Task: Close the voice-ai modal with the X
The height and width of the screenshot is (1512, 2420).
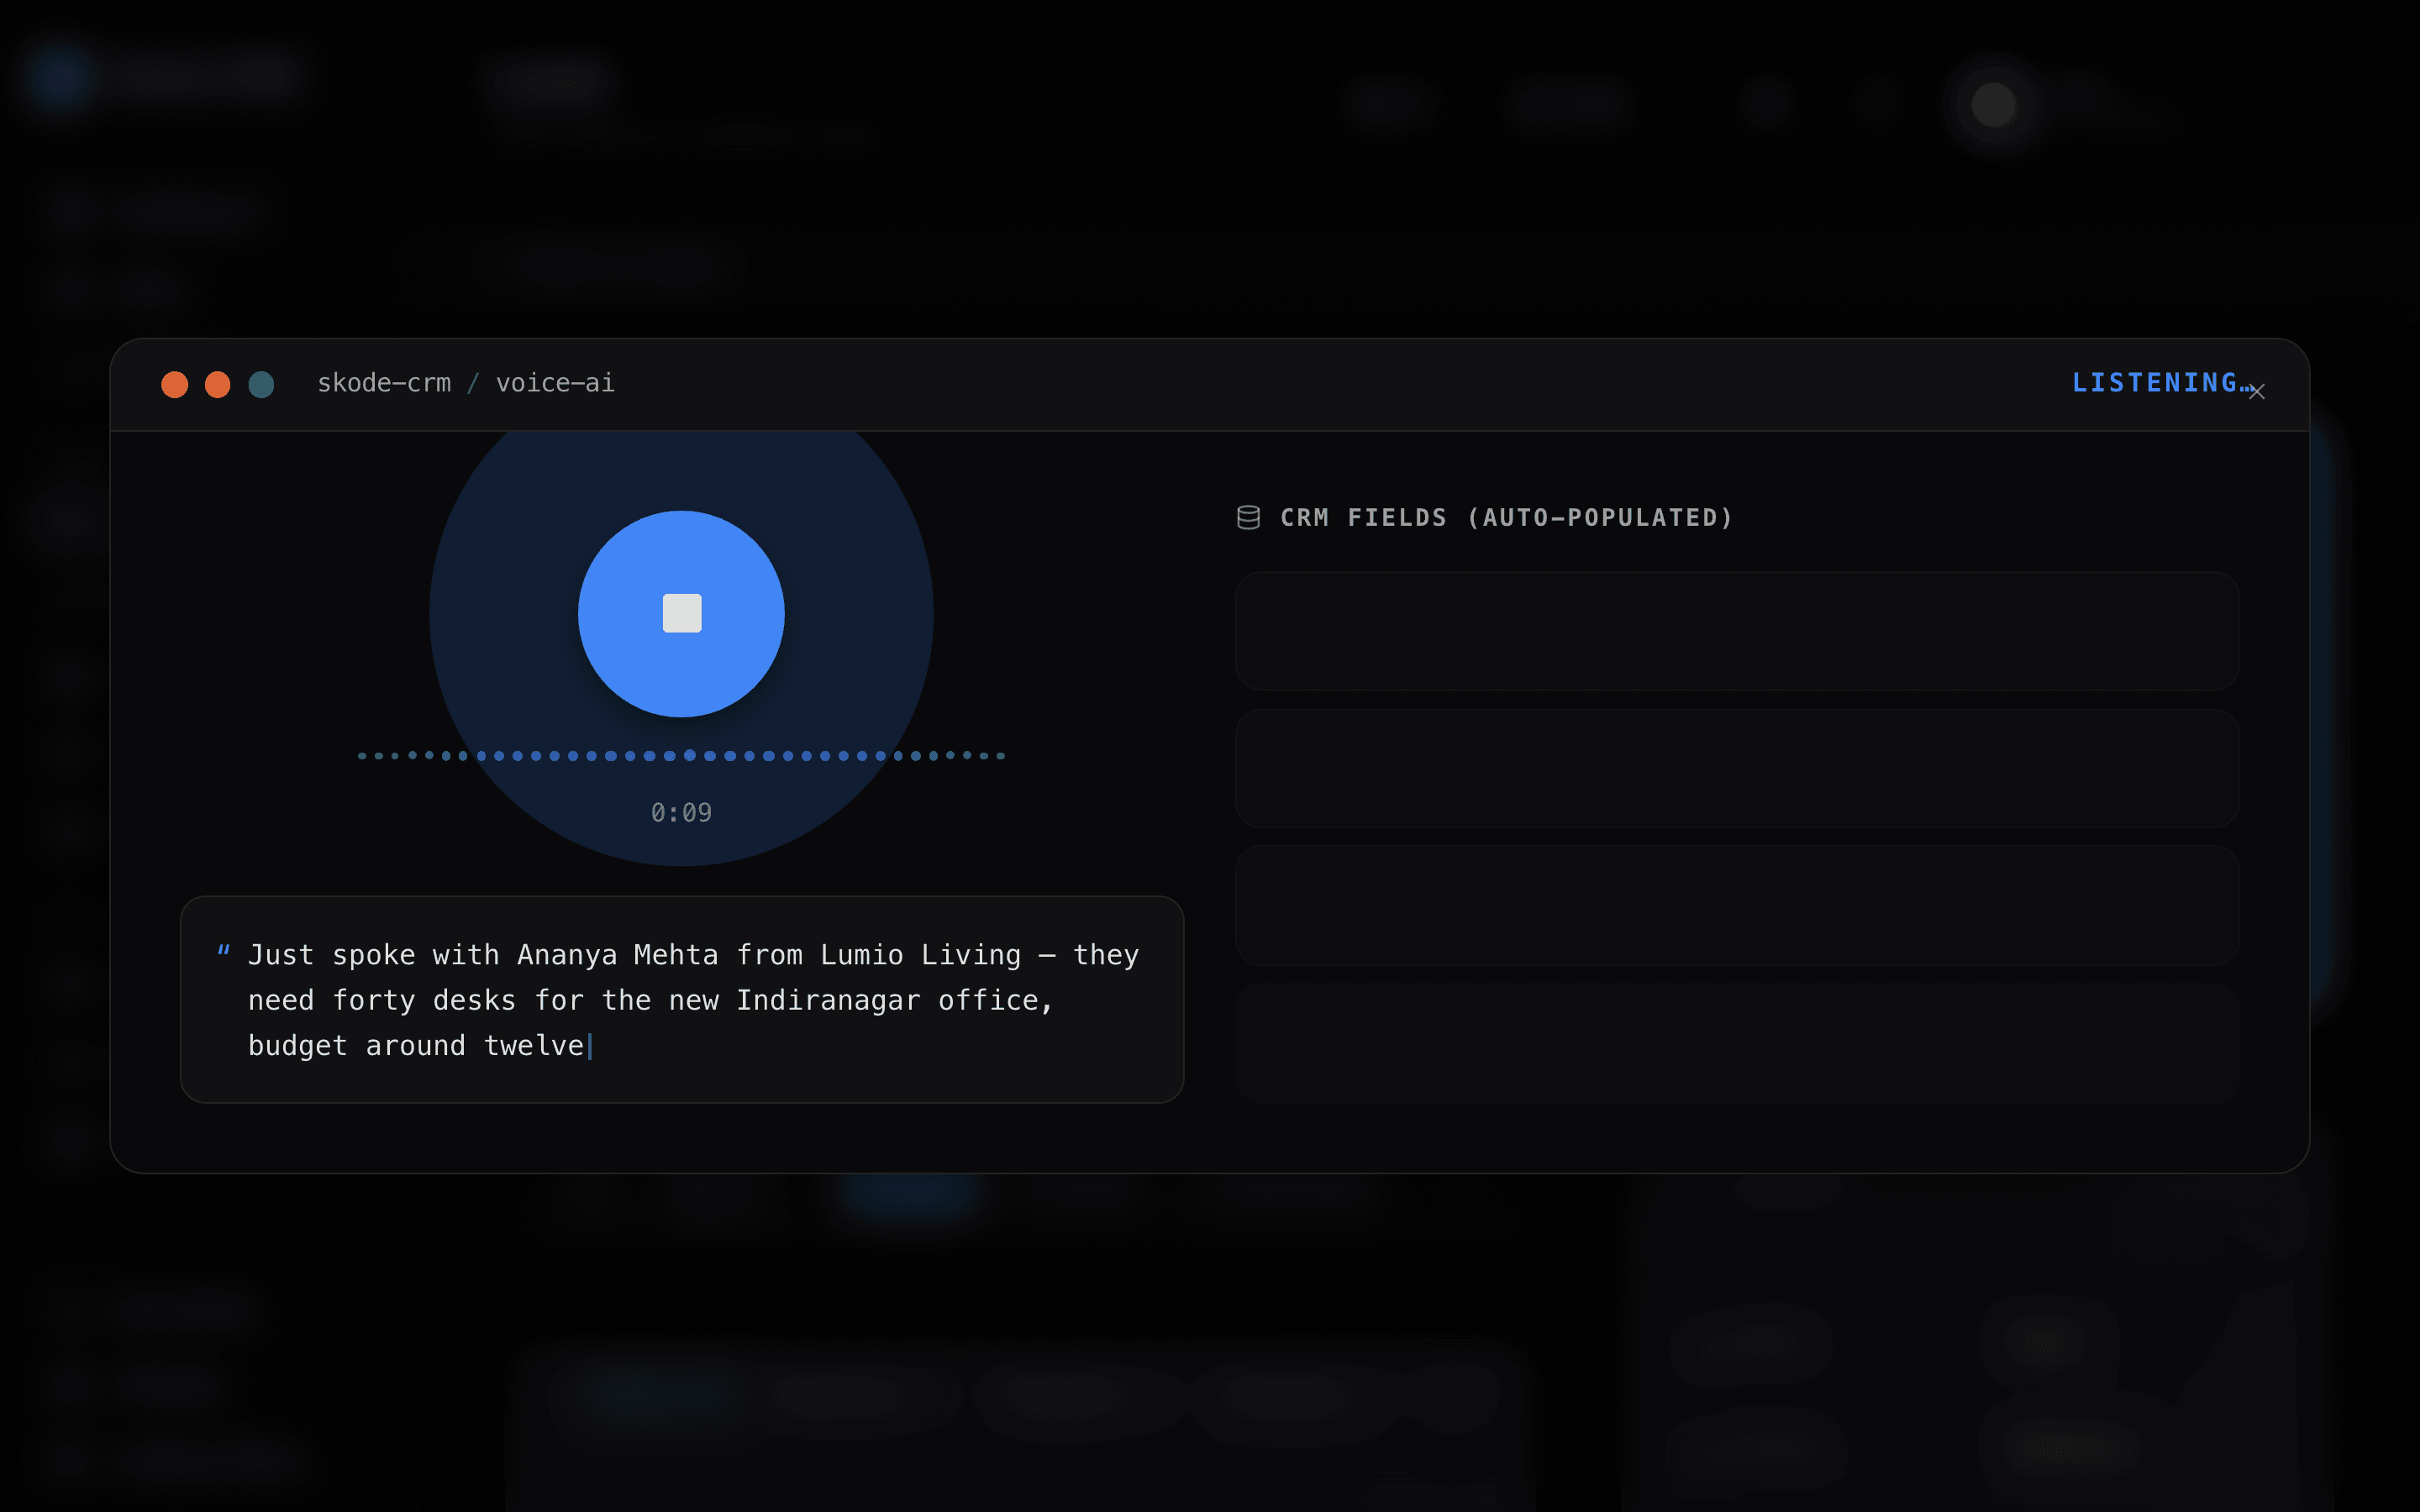Action: 2256,392
